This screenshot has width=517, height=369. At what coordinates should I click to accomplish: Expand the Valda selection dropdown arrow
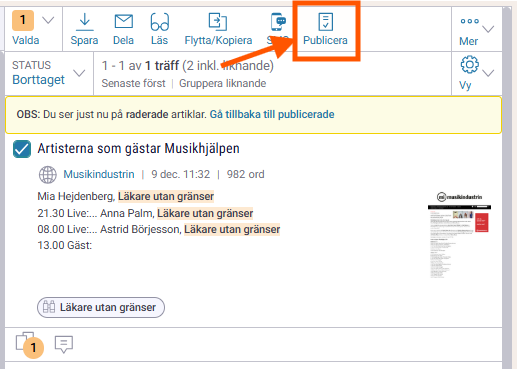tap(48, 21)
